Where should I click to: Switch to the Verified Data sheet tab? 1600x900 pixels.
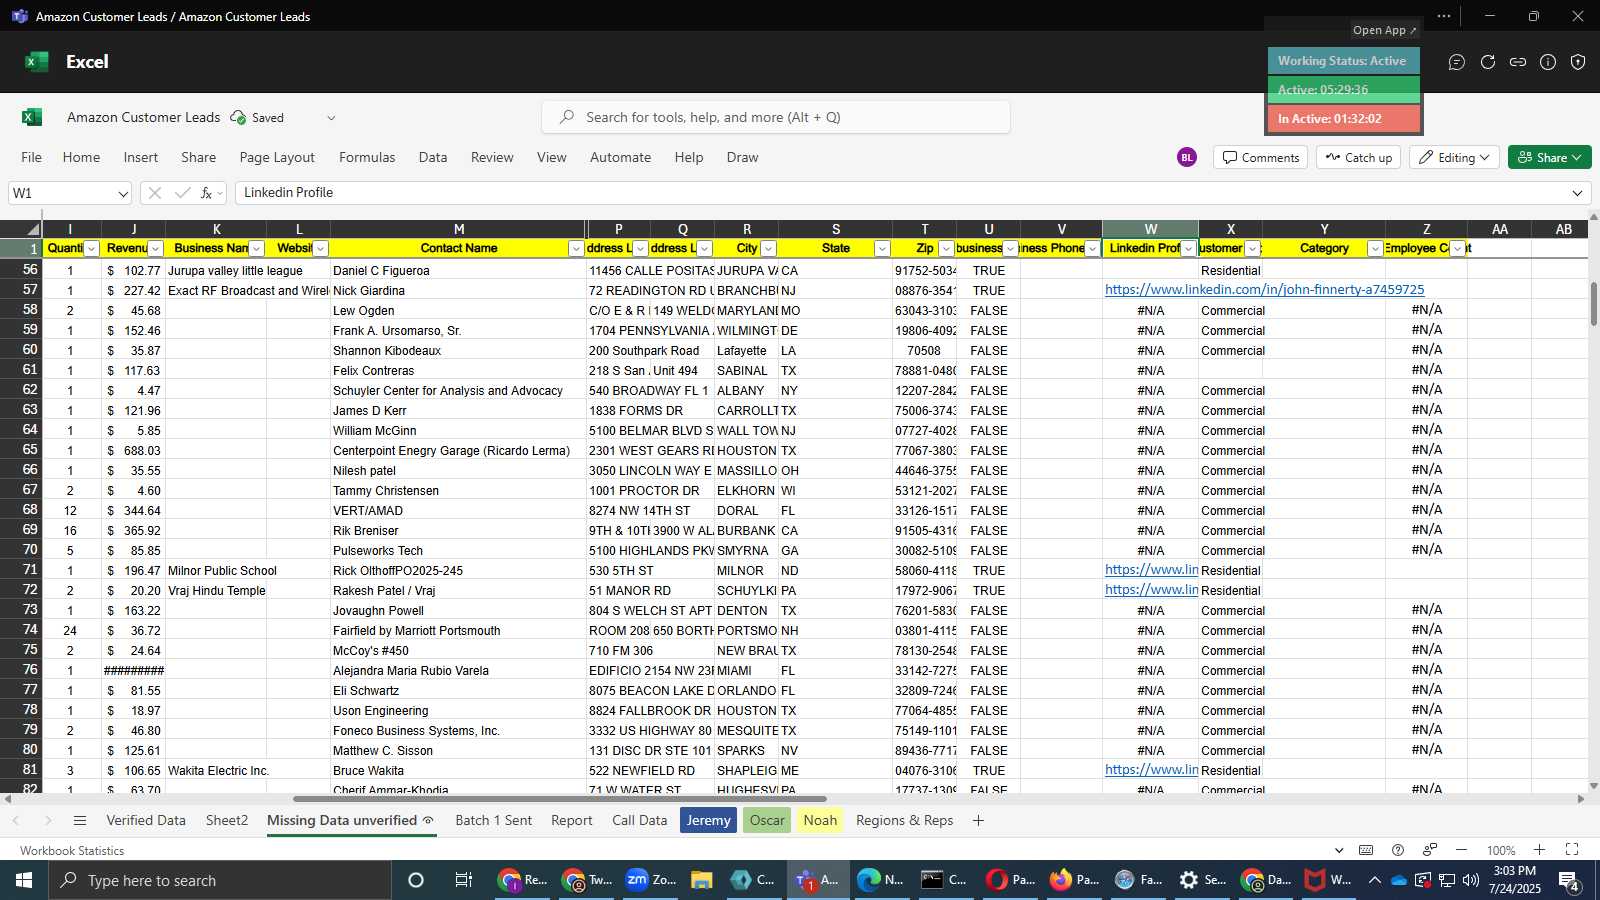146,821
